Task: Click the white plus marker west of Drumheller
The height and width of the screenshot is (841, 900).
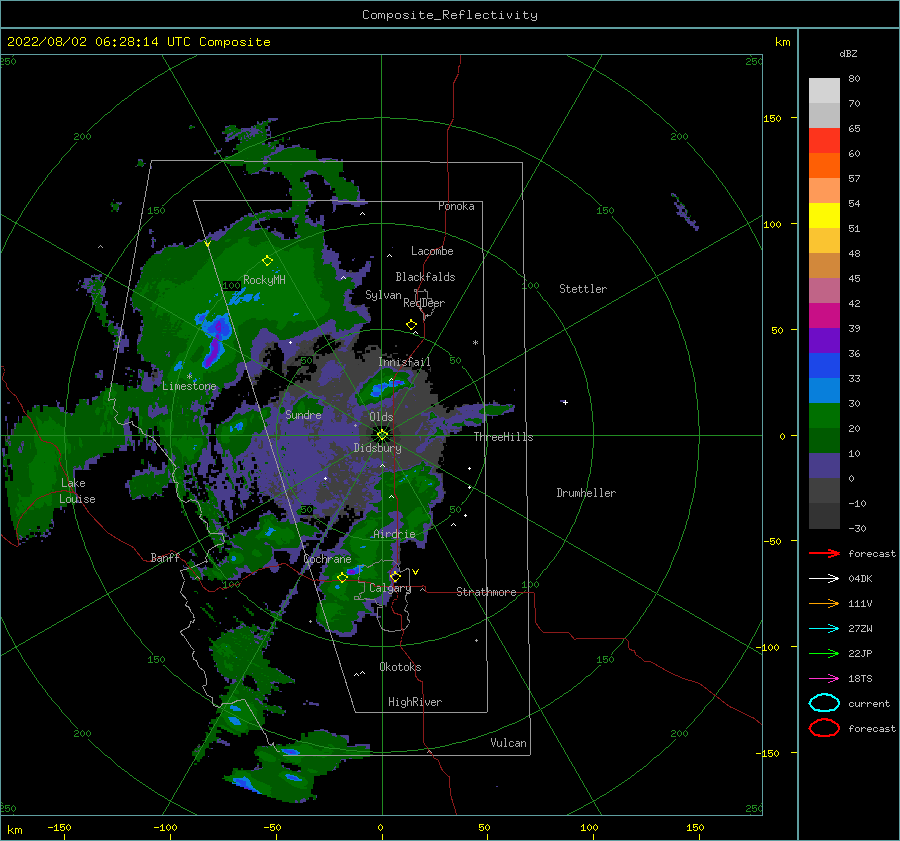Action: click(x=565, y=402)
